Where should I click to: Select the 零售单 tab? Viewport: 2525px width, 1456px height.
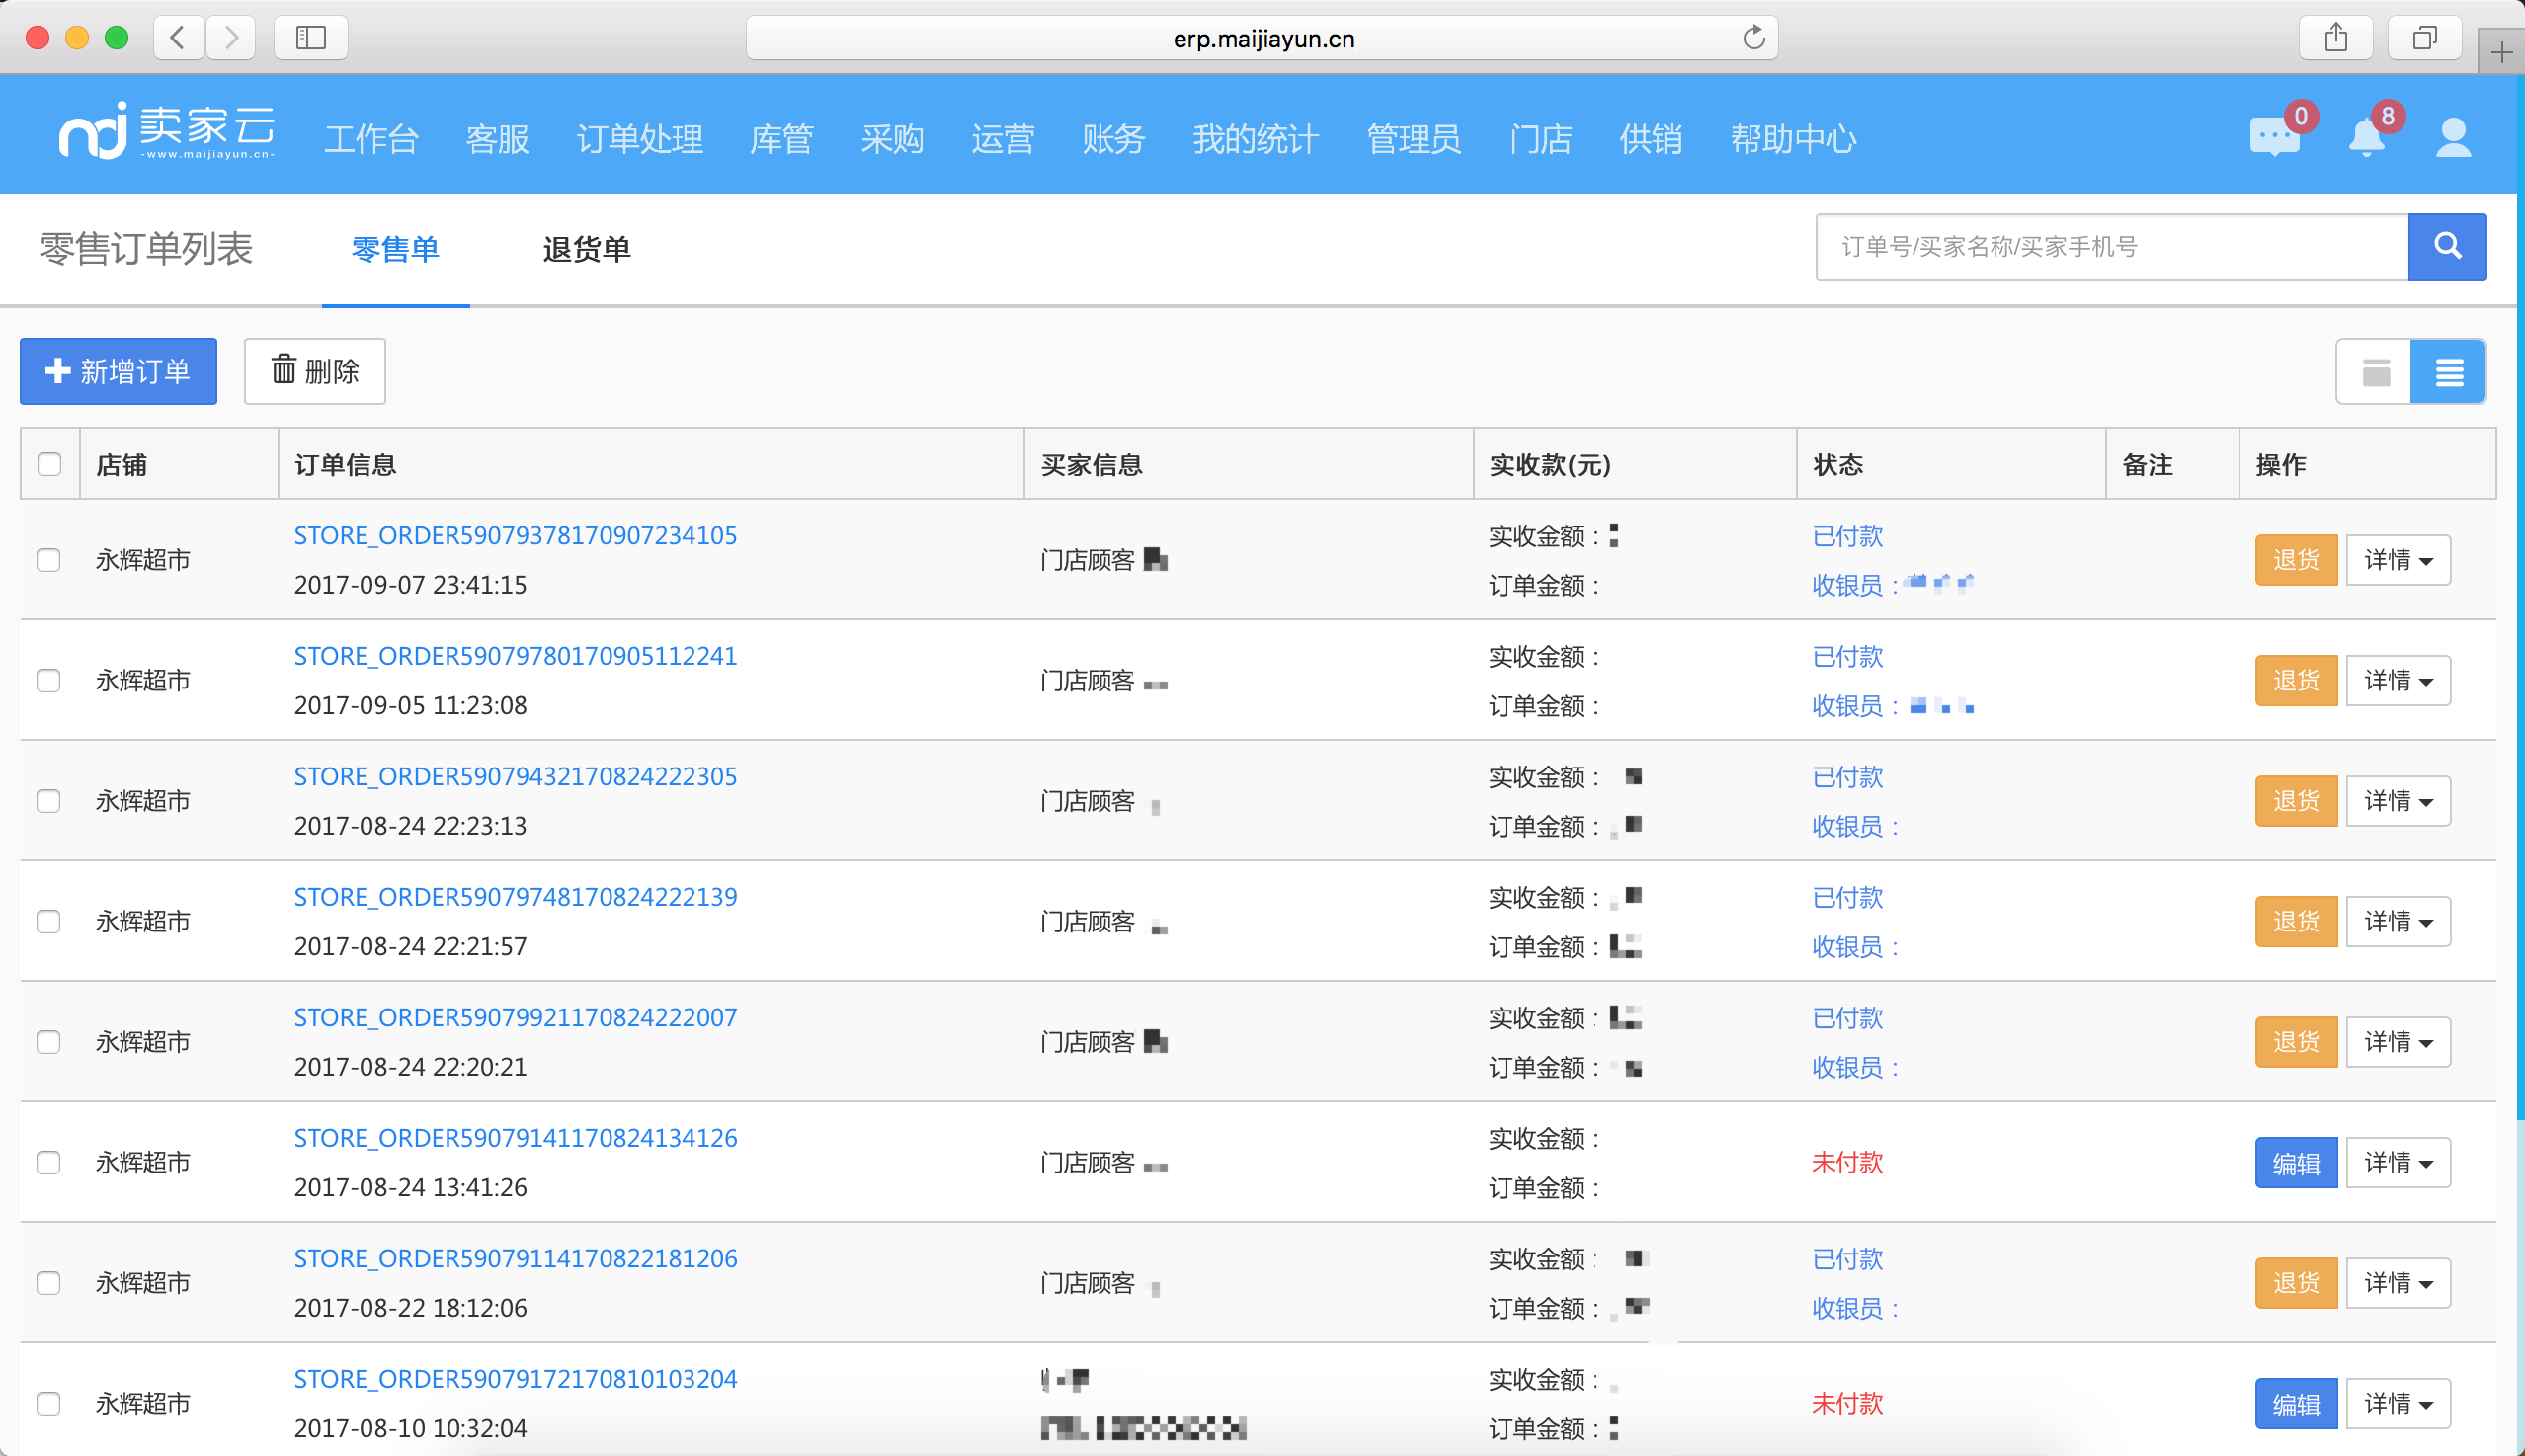point(396,249)
